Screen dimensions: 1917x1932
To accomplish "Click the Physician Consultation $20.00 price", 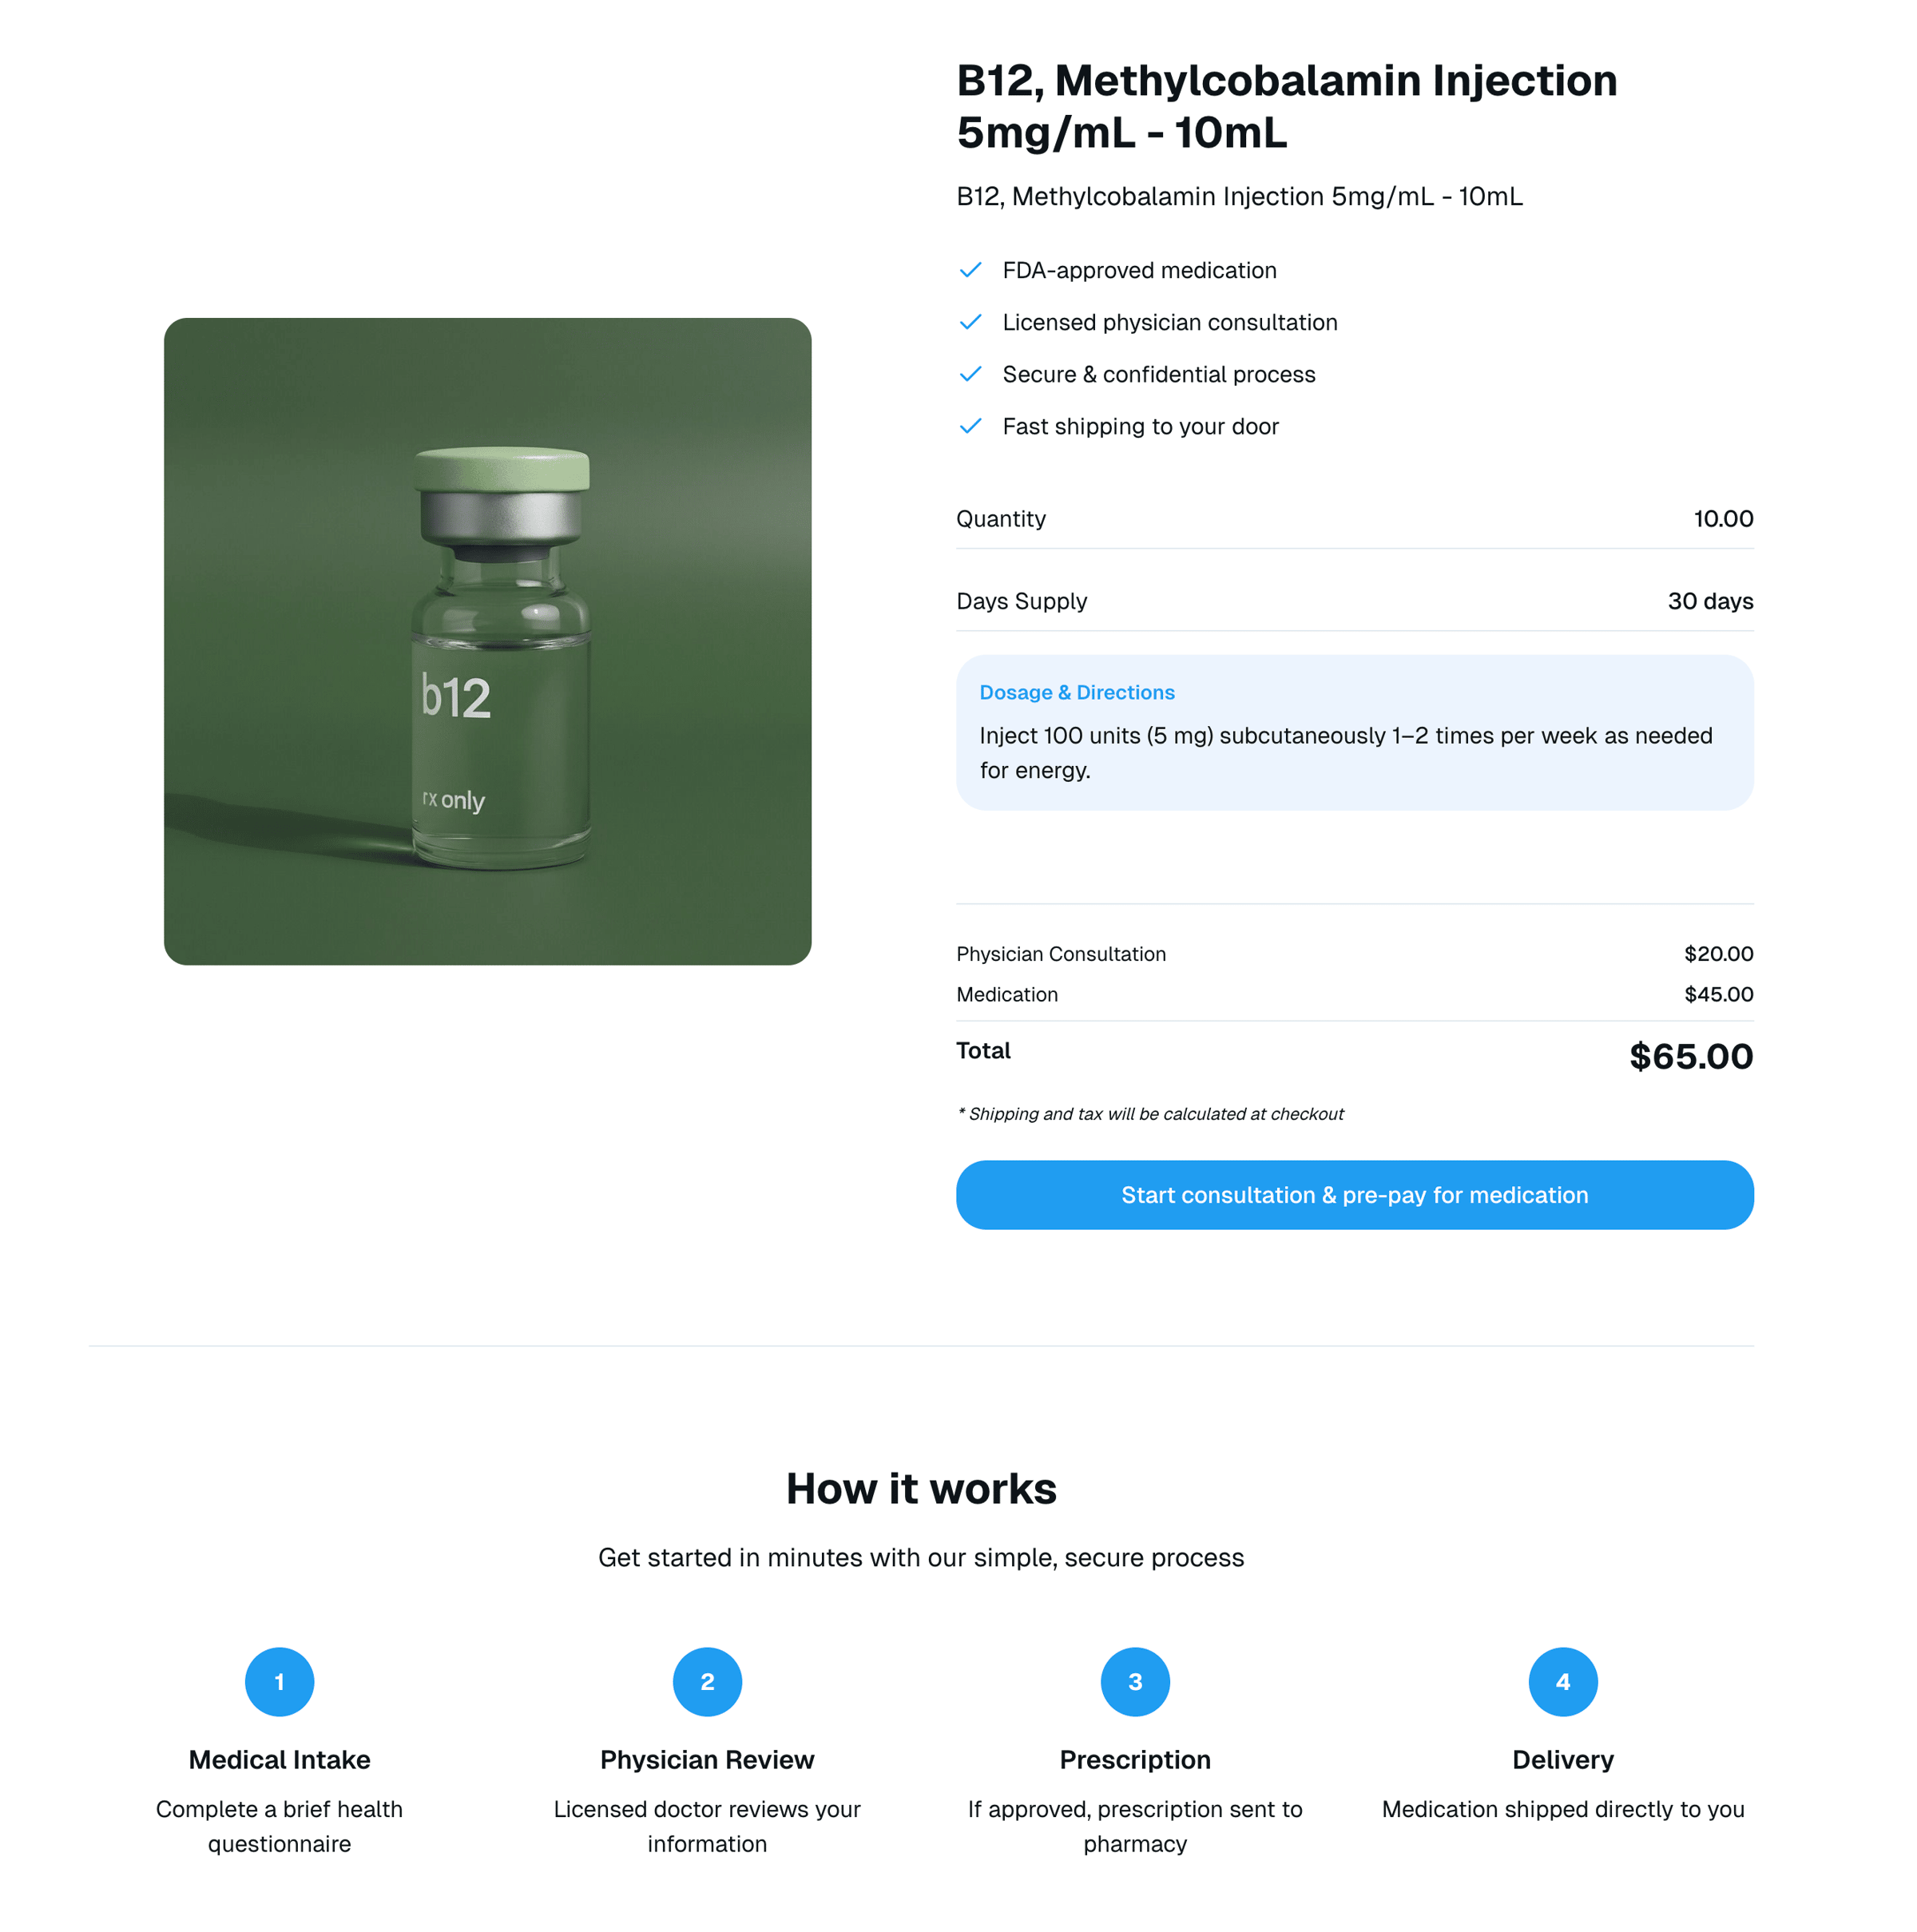I will pyautogui.click(x=1718, y=954).
